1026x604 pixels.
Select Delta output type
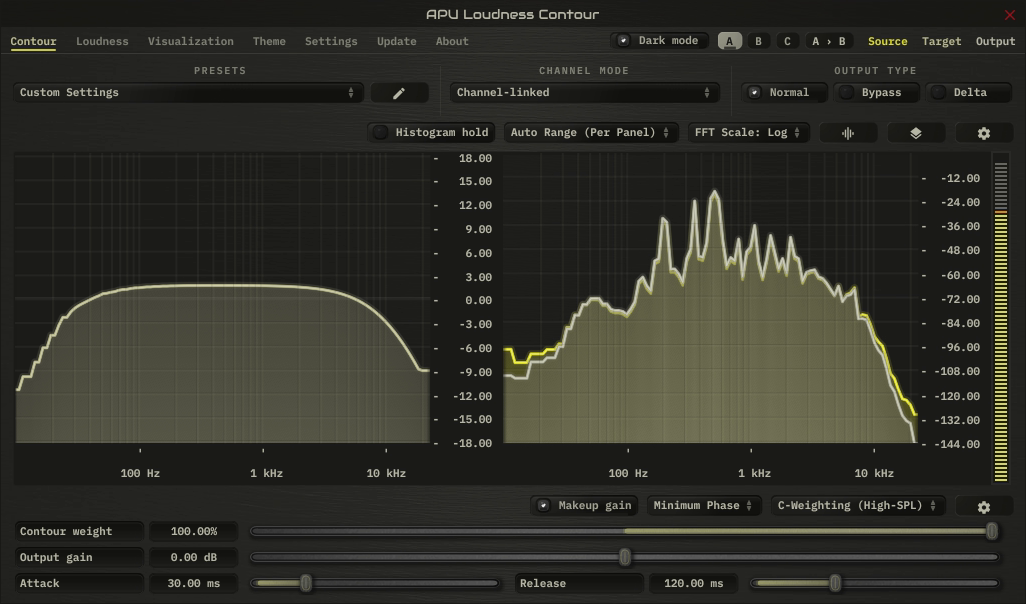pyautogui.click(x=969, y=93)
